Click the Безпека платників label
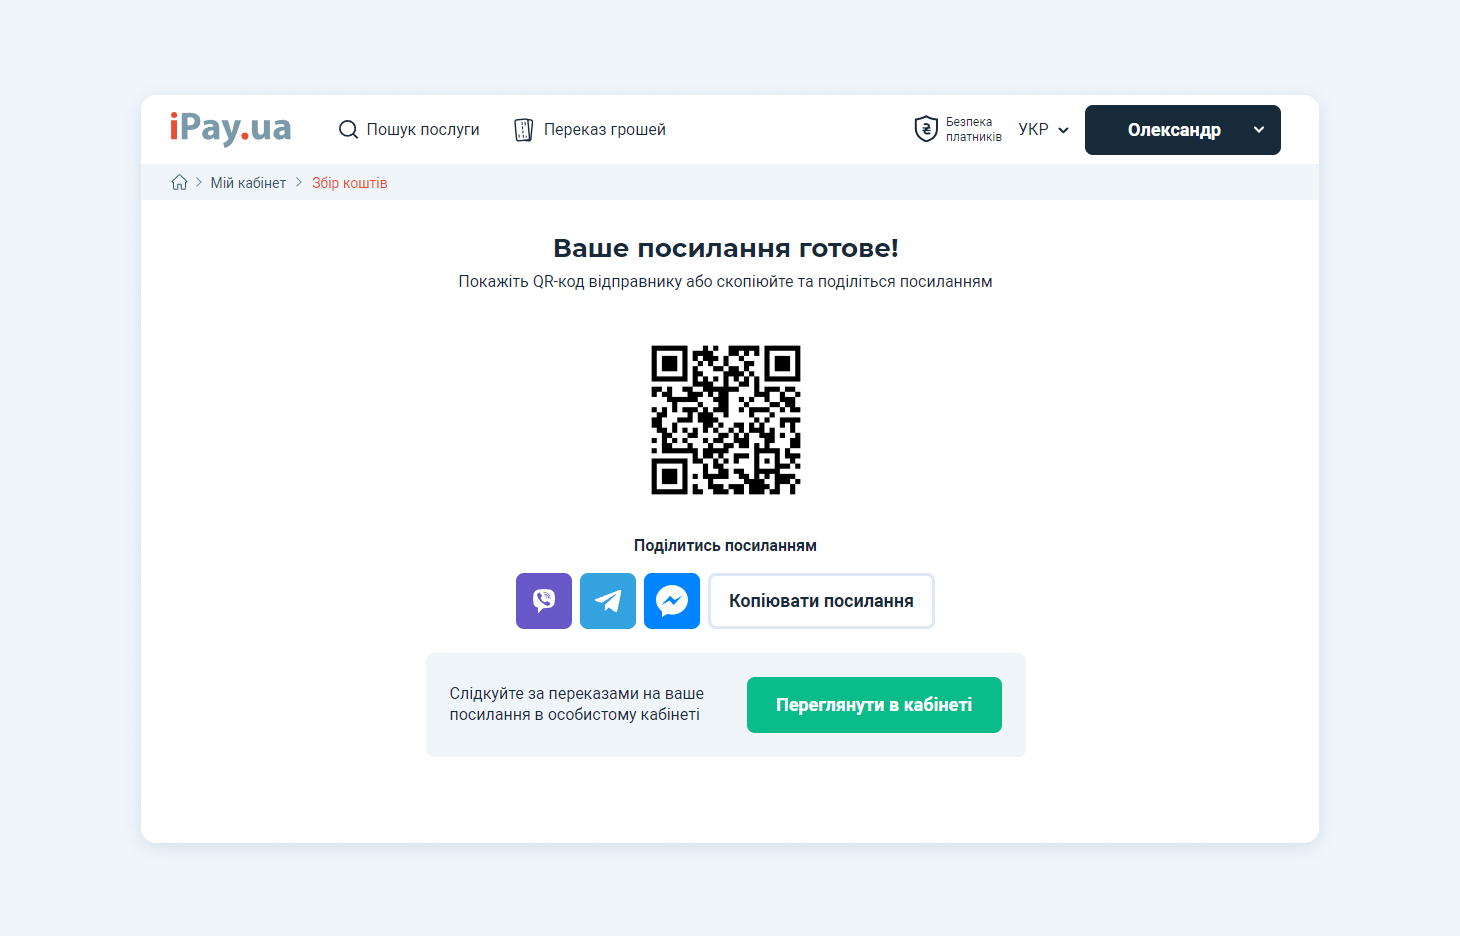This screenshot has height=936, width=1460. pyautogui.click(x=974, y=130)
